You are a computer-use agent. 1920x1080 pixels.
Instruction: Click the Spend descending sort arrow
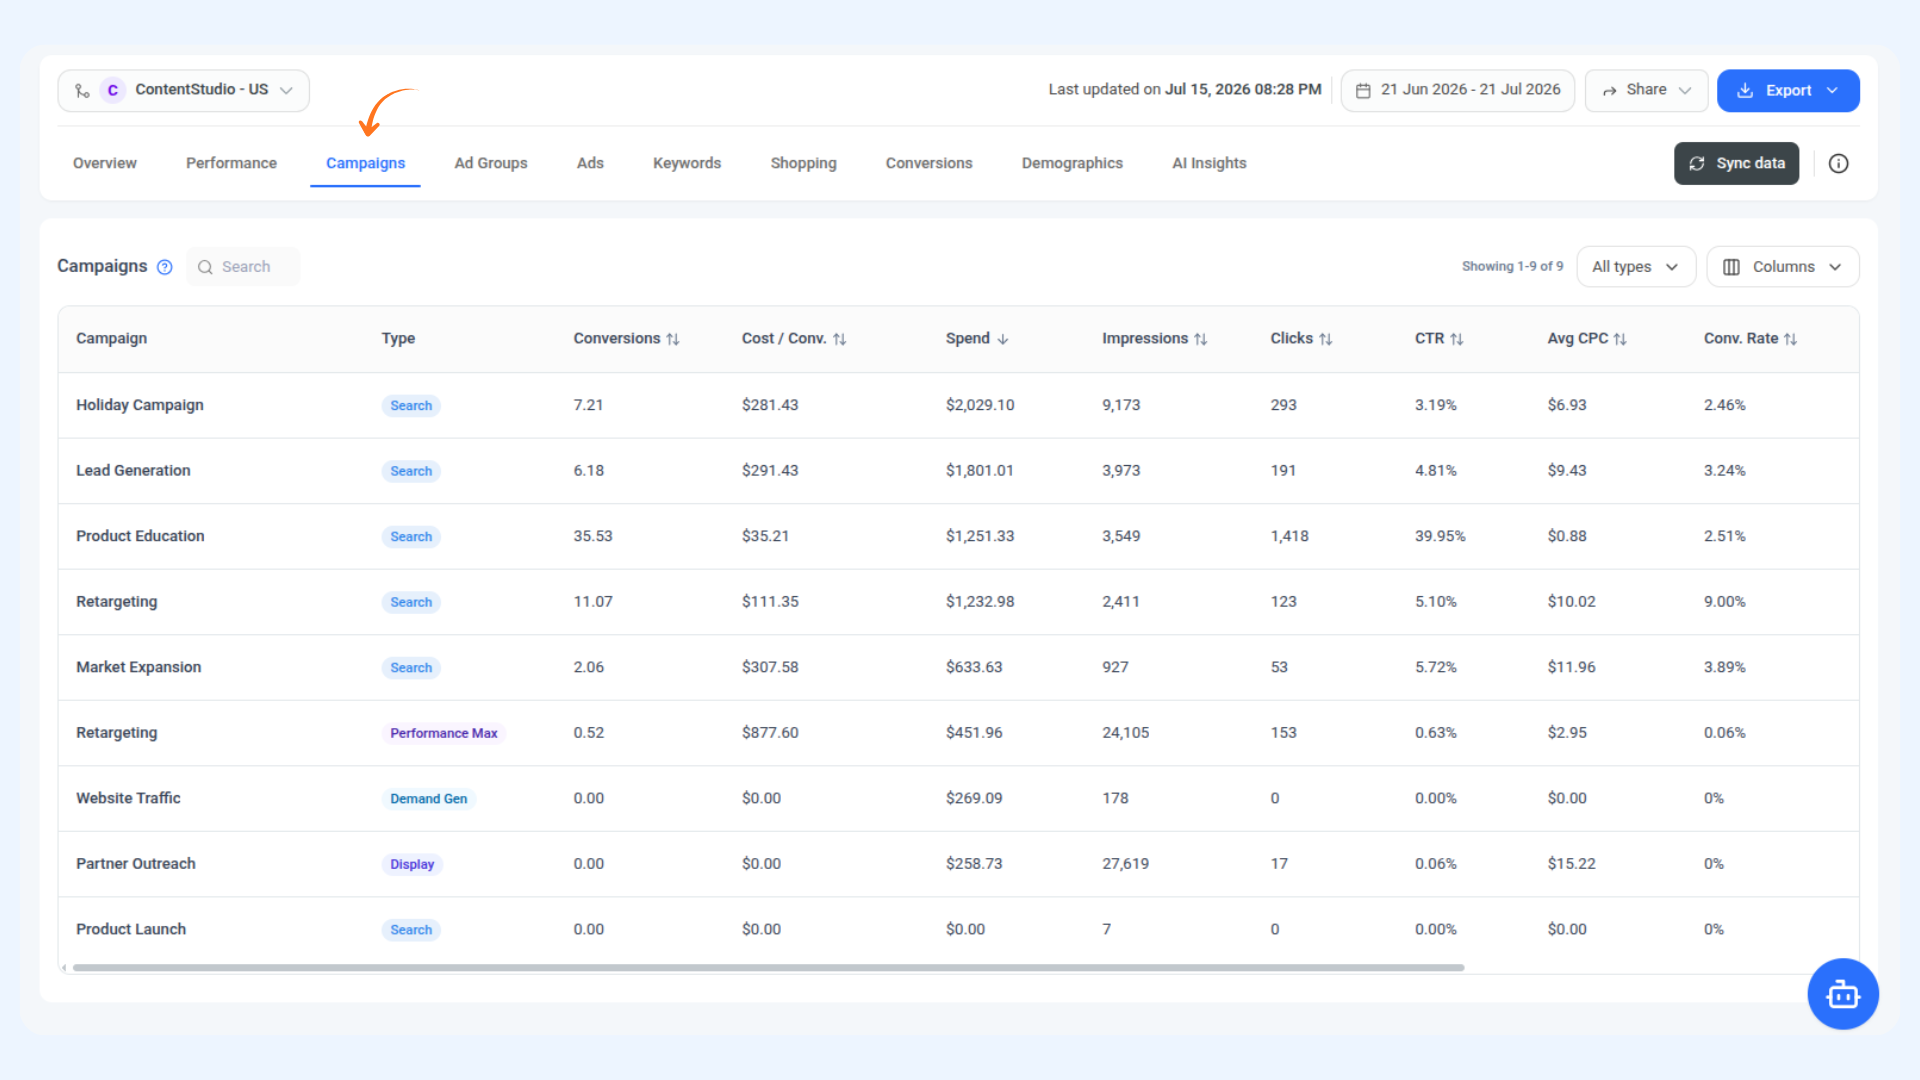tap(1002, 339)
